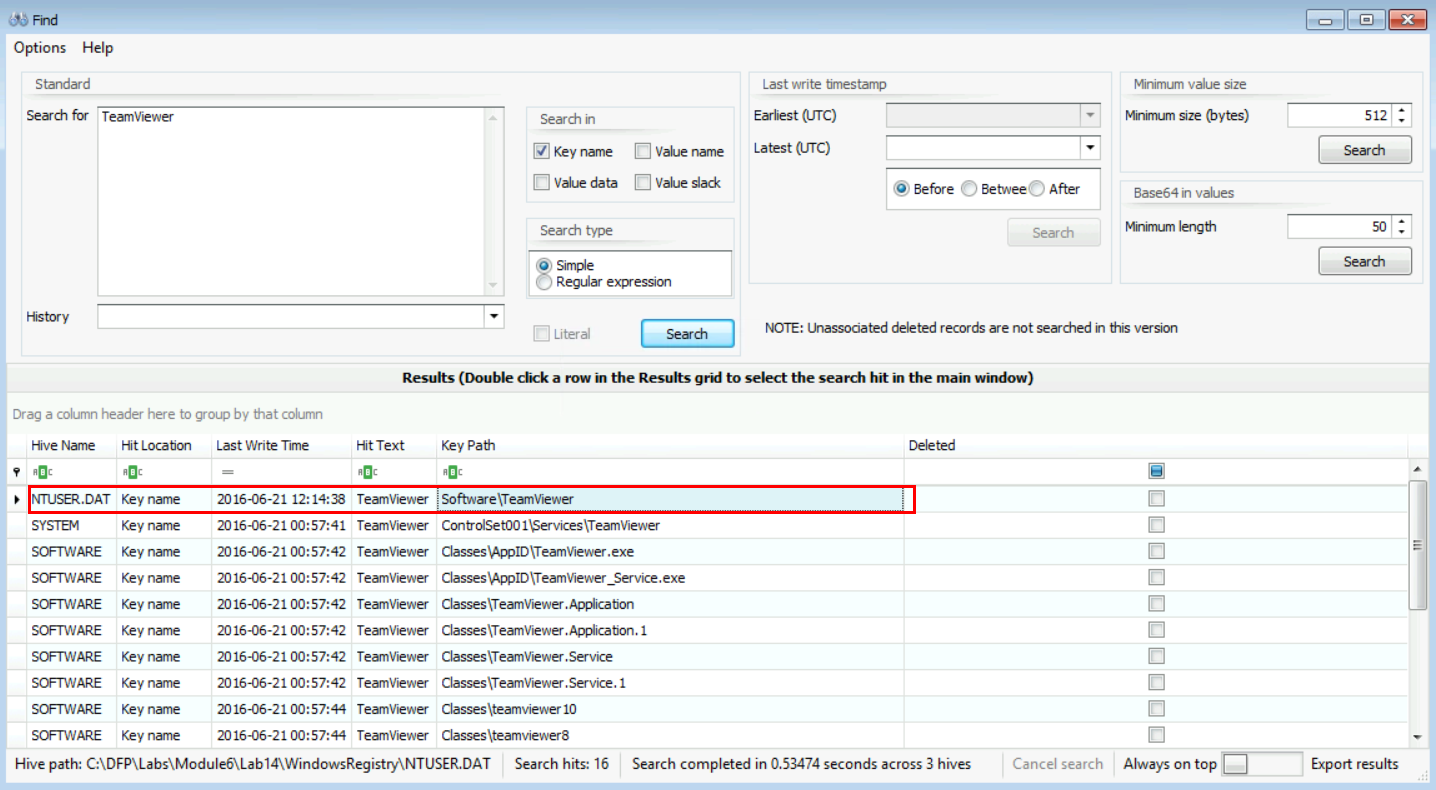The image size is (1436, 790).
Task: Select the Between timestamp radio
Action: pos(969,189)
